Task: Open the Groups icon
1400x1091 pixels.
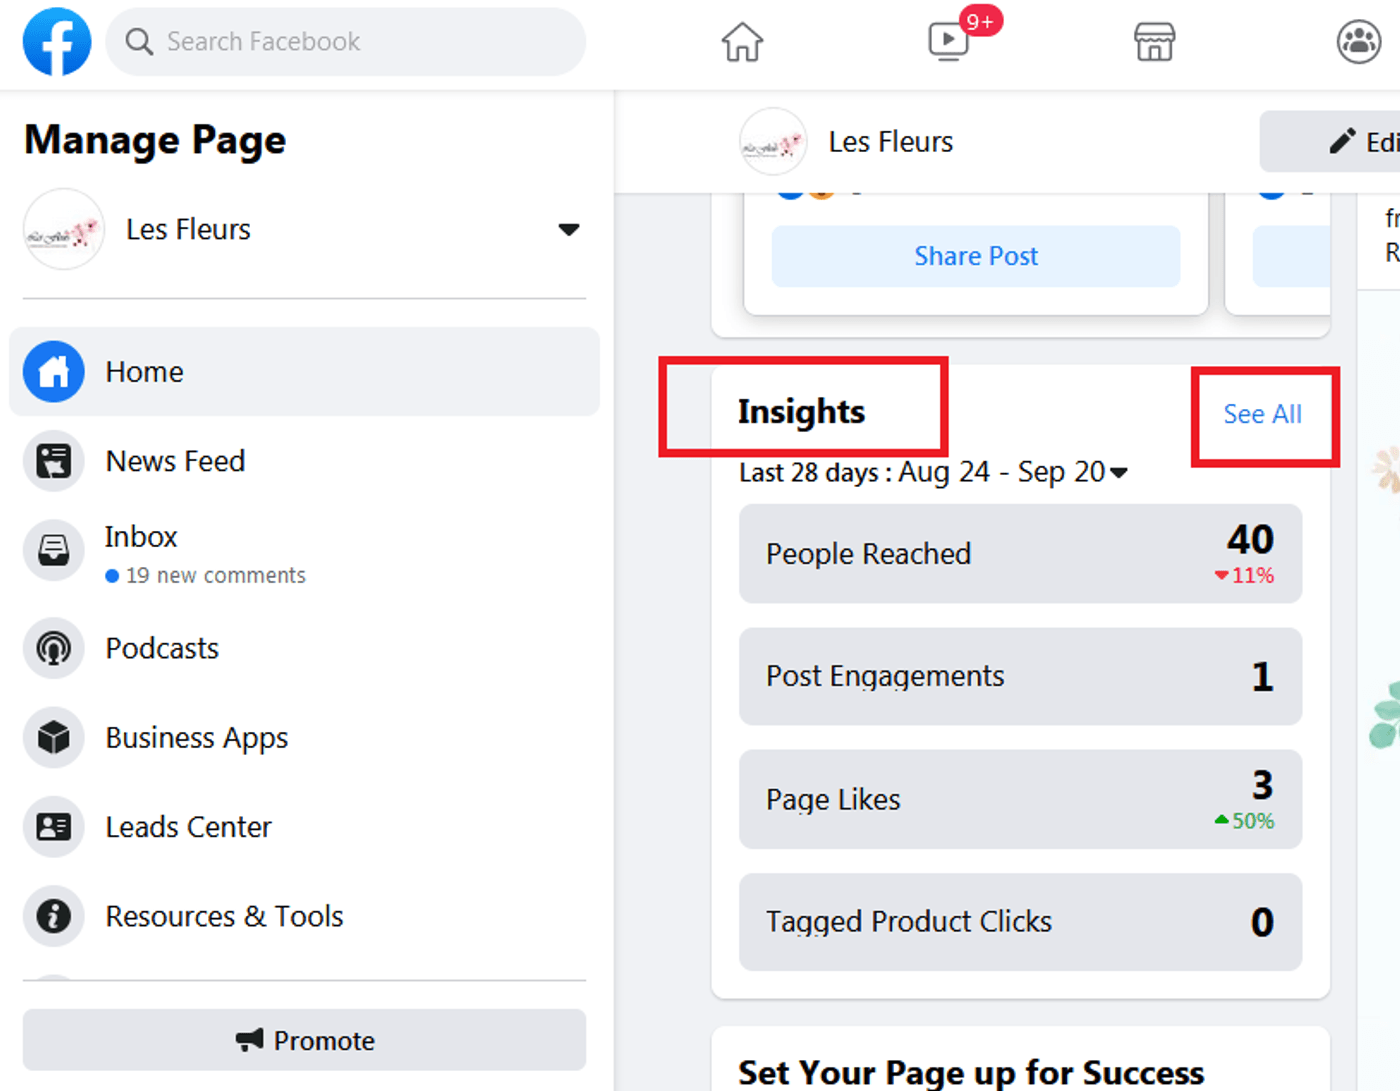Action: coord(1358,42)
